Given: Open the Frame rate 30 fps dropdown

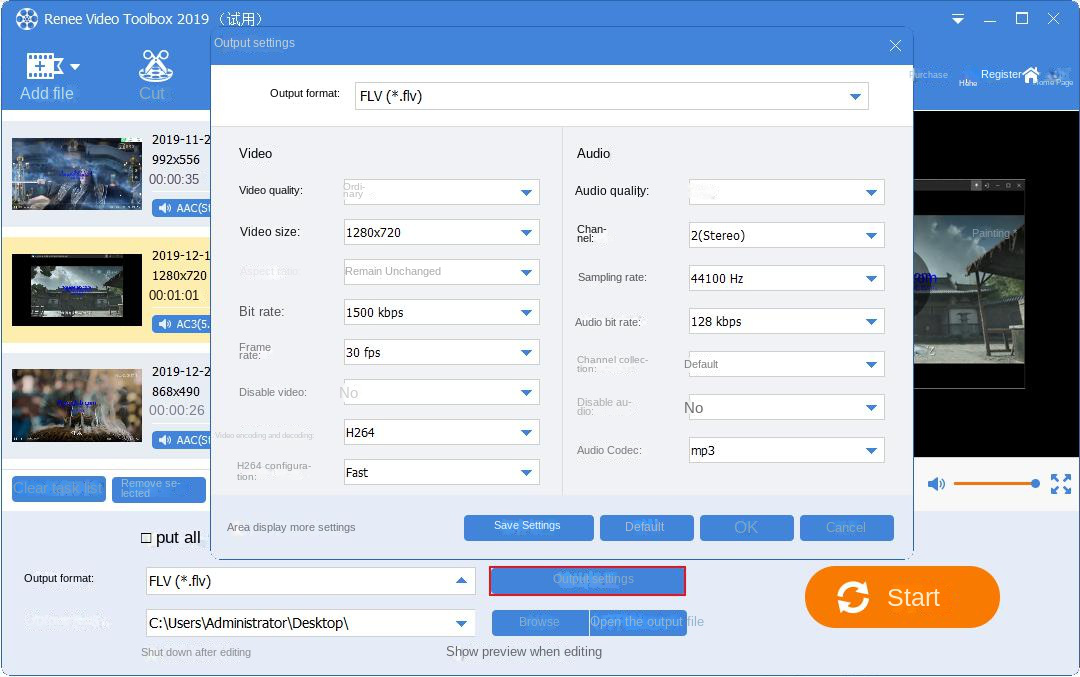Looking at the screenshot, I should point(527,352).
